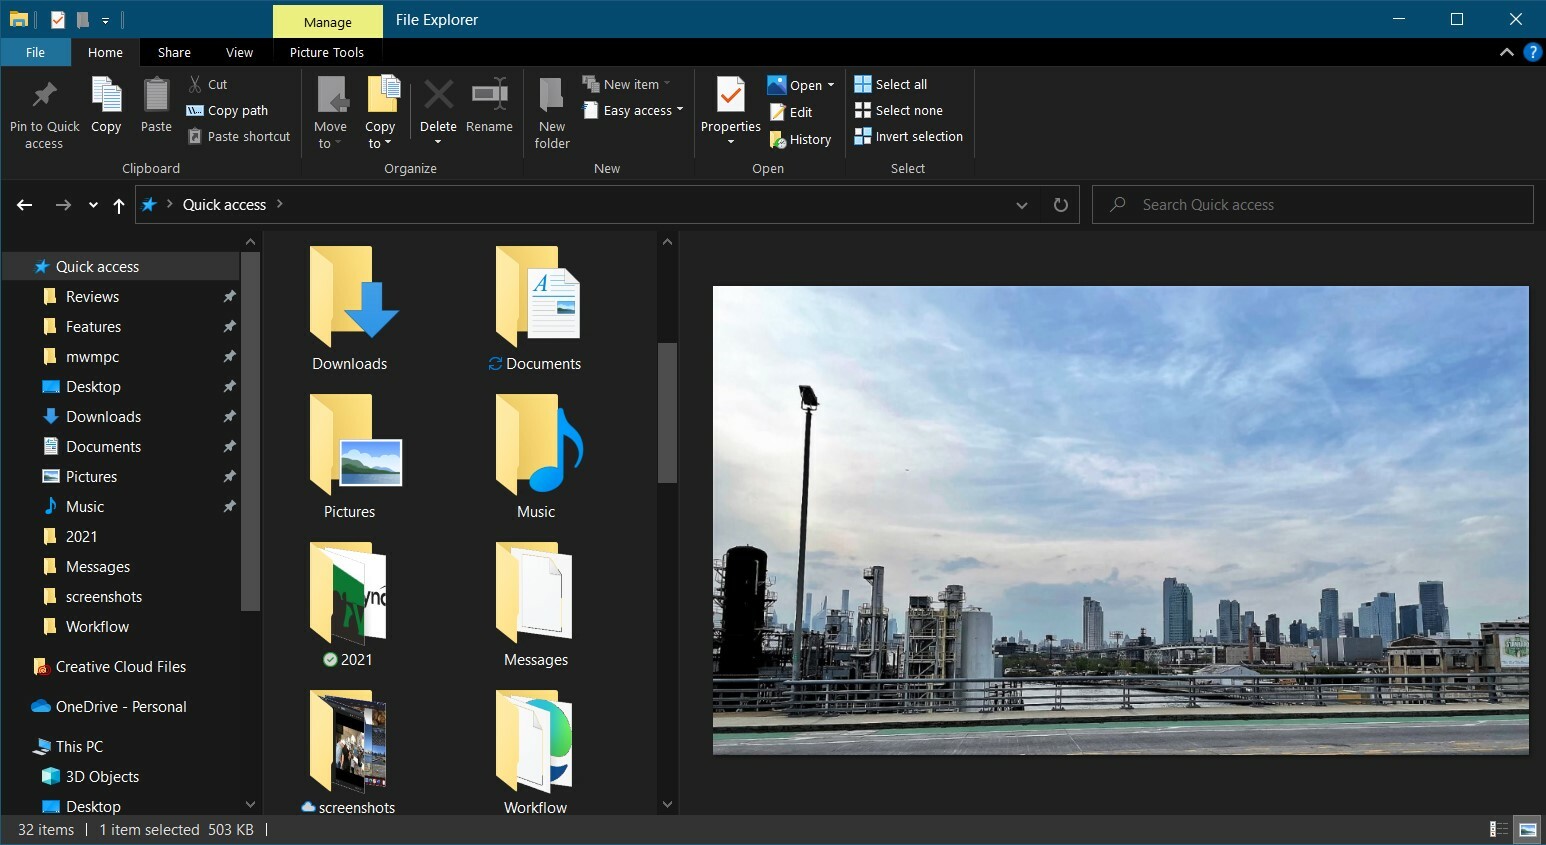
Task: Open Creative Cloud Files in sidebar
Action: (x=120, y=667)
